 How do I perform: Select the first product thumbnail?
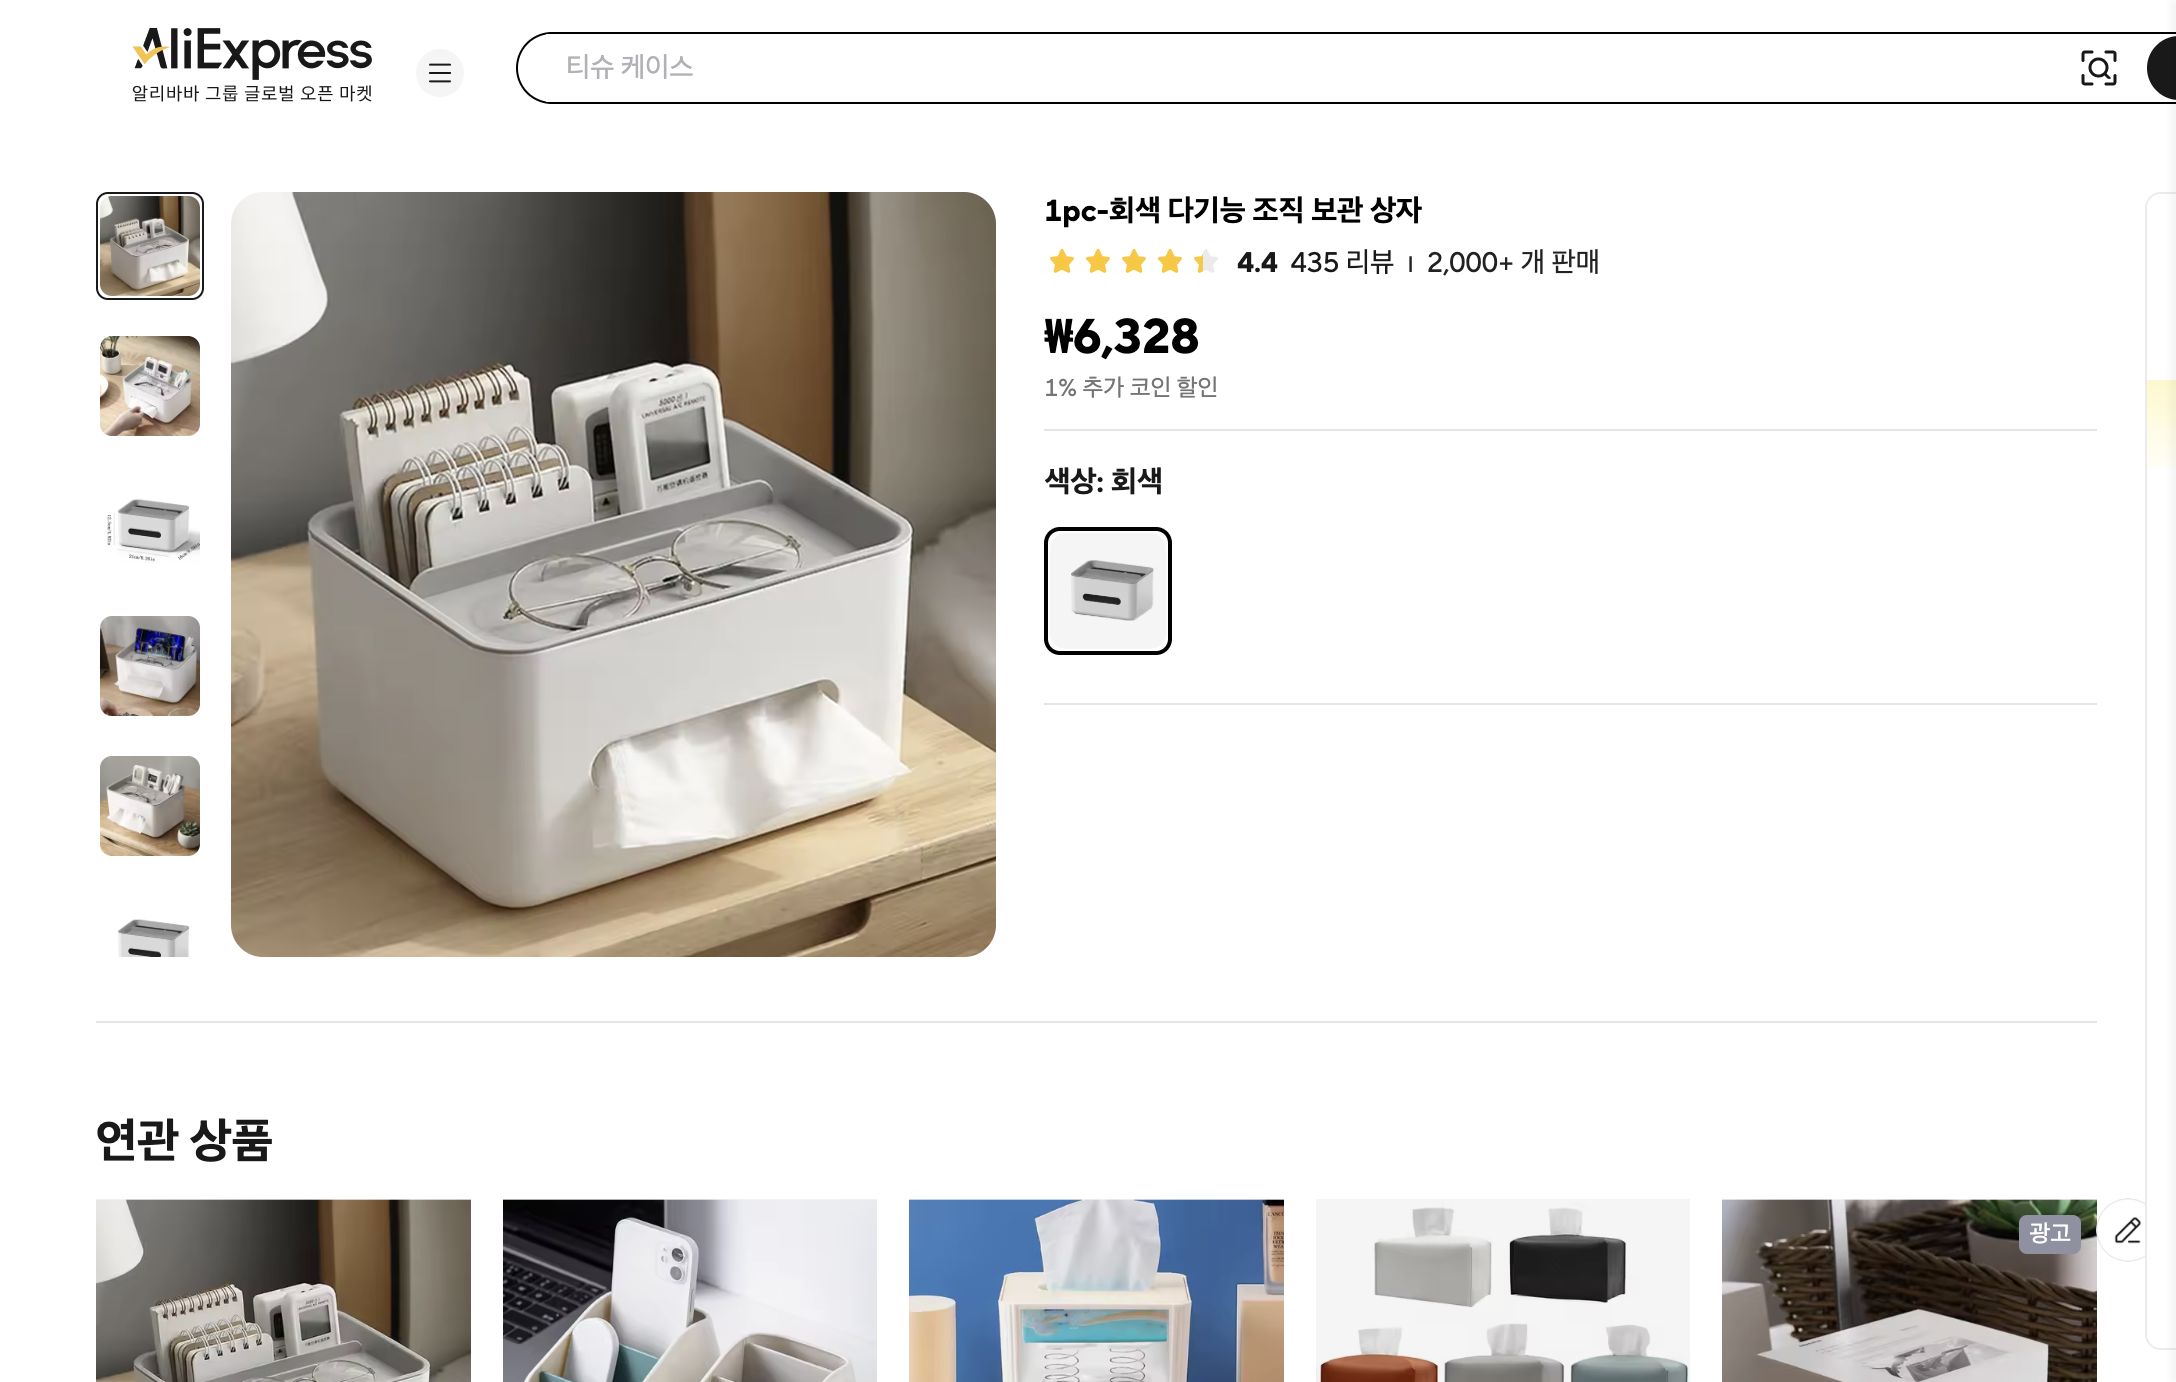click(150, 246)
